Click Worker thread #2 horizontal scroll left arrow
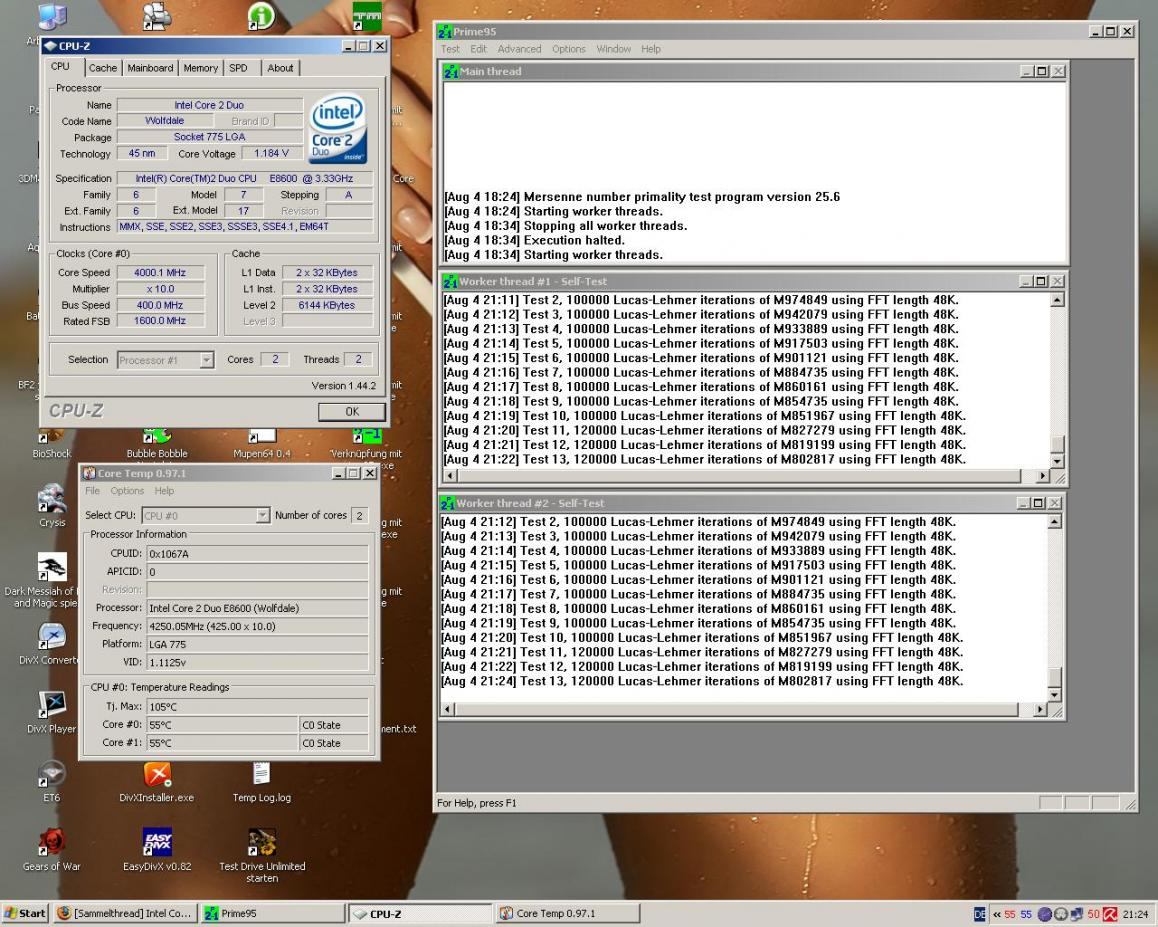1158x927 pixels. coord(448,709)
